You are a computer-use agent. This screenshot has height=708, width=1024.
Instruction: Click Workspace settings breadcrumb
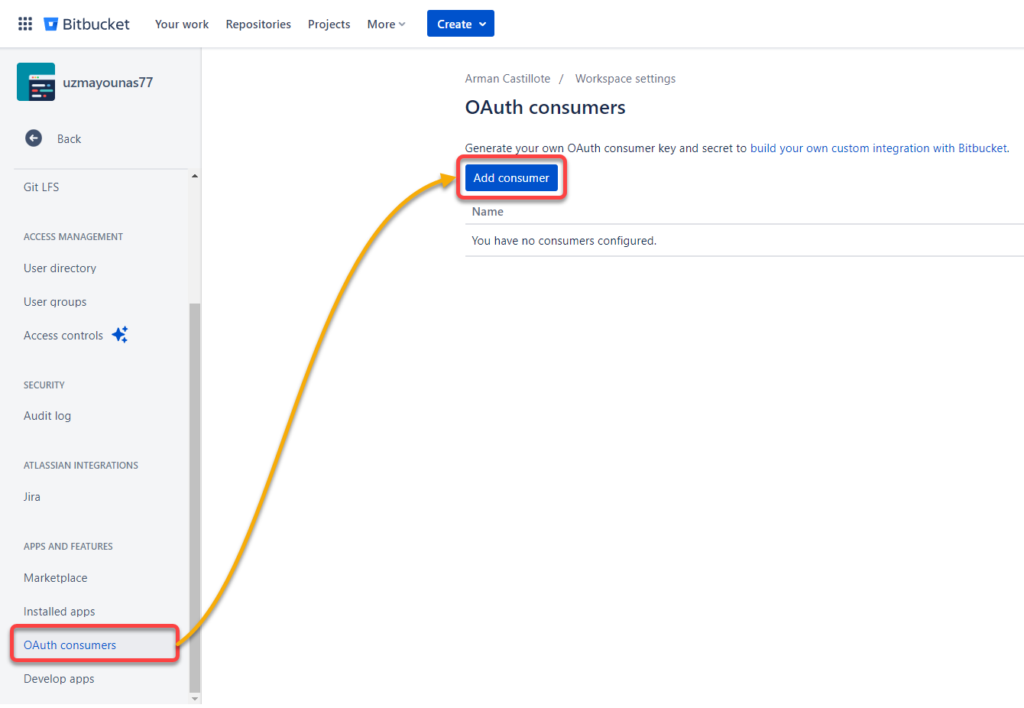[625, 79]
